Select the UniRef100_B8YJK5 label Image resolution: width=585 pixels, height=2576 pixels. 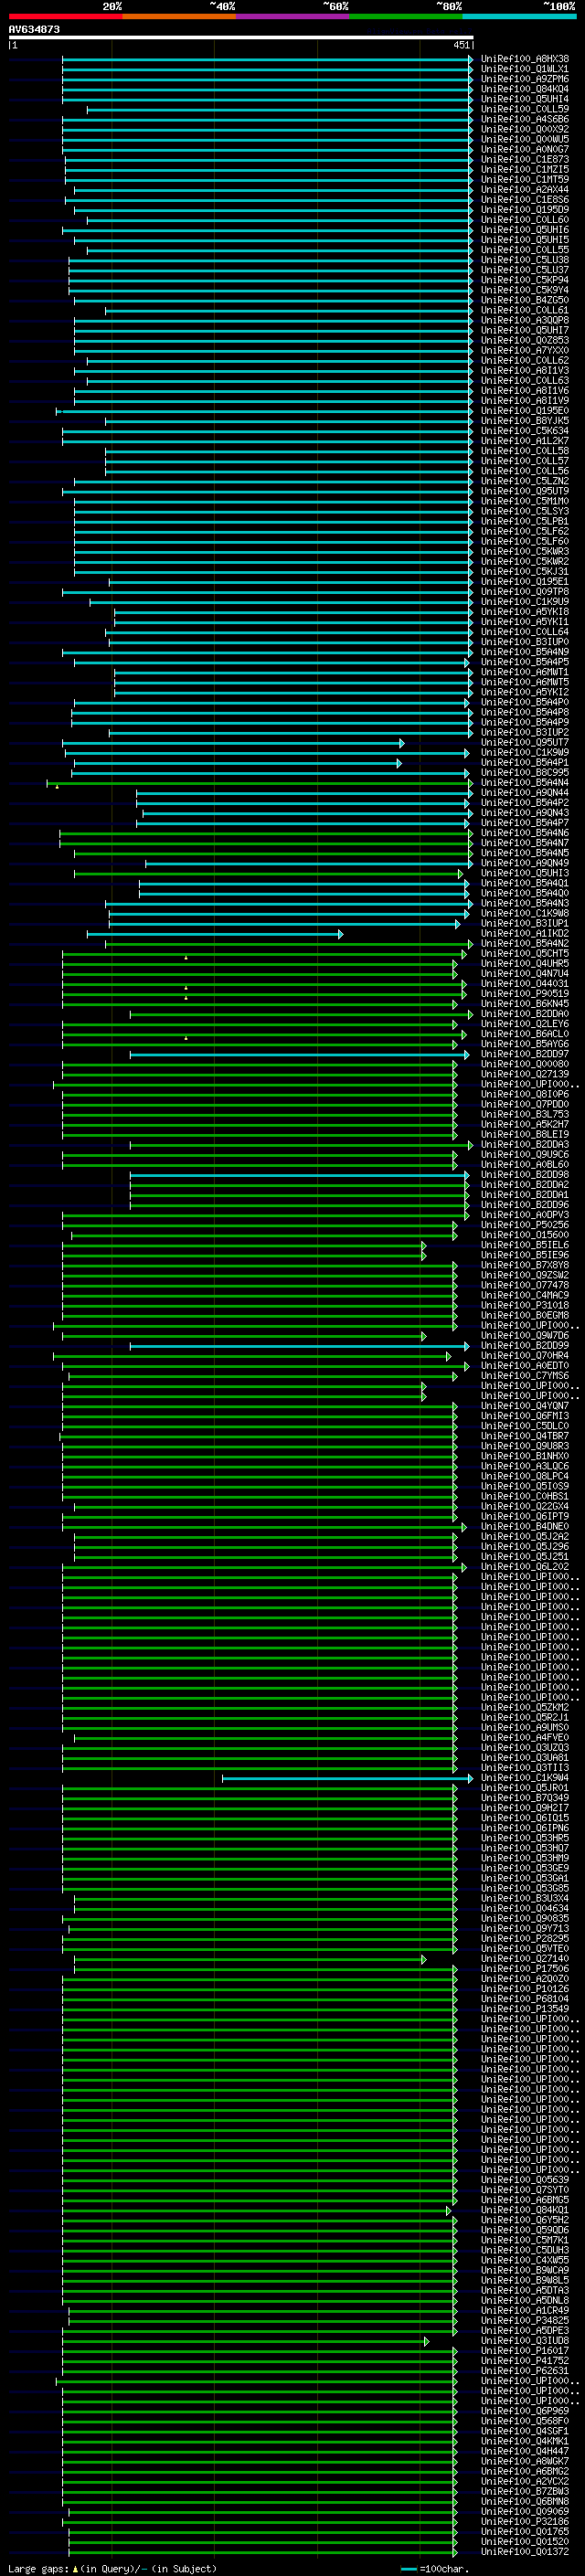pos(524,421)
